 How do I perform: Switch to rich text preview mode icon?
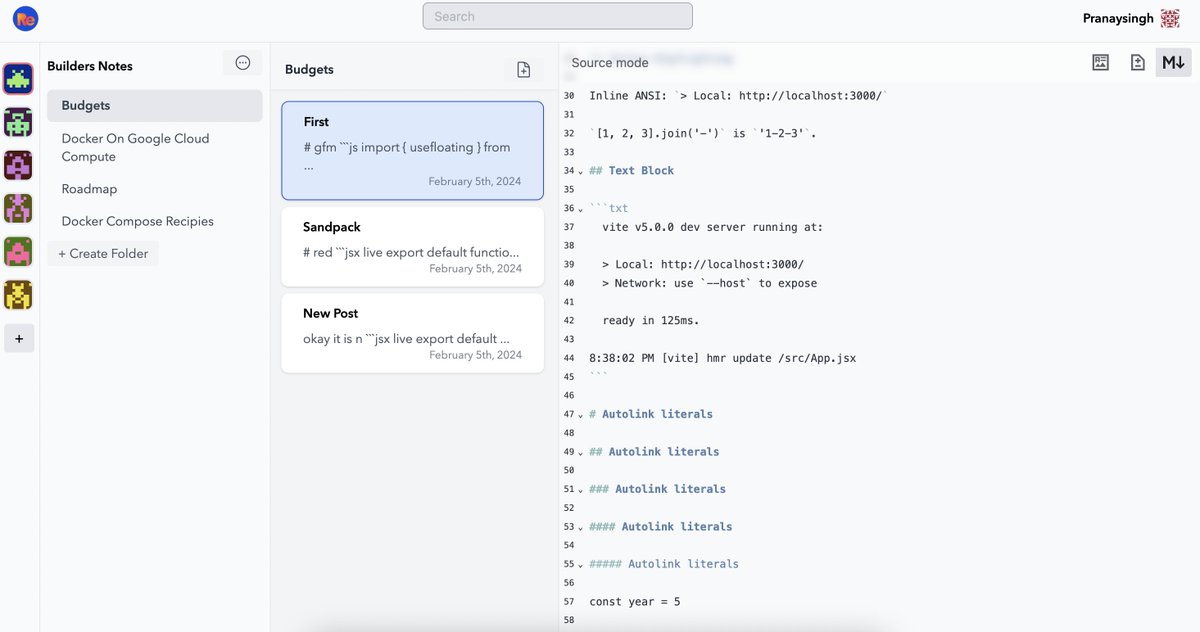point(1100,62)
